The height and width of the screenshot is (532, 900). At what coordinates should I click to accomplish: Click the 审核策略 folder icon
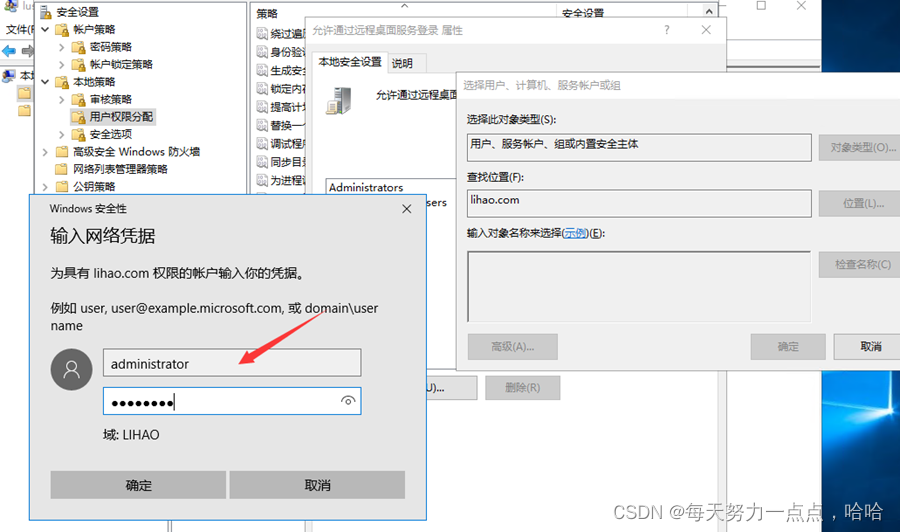79,100
